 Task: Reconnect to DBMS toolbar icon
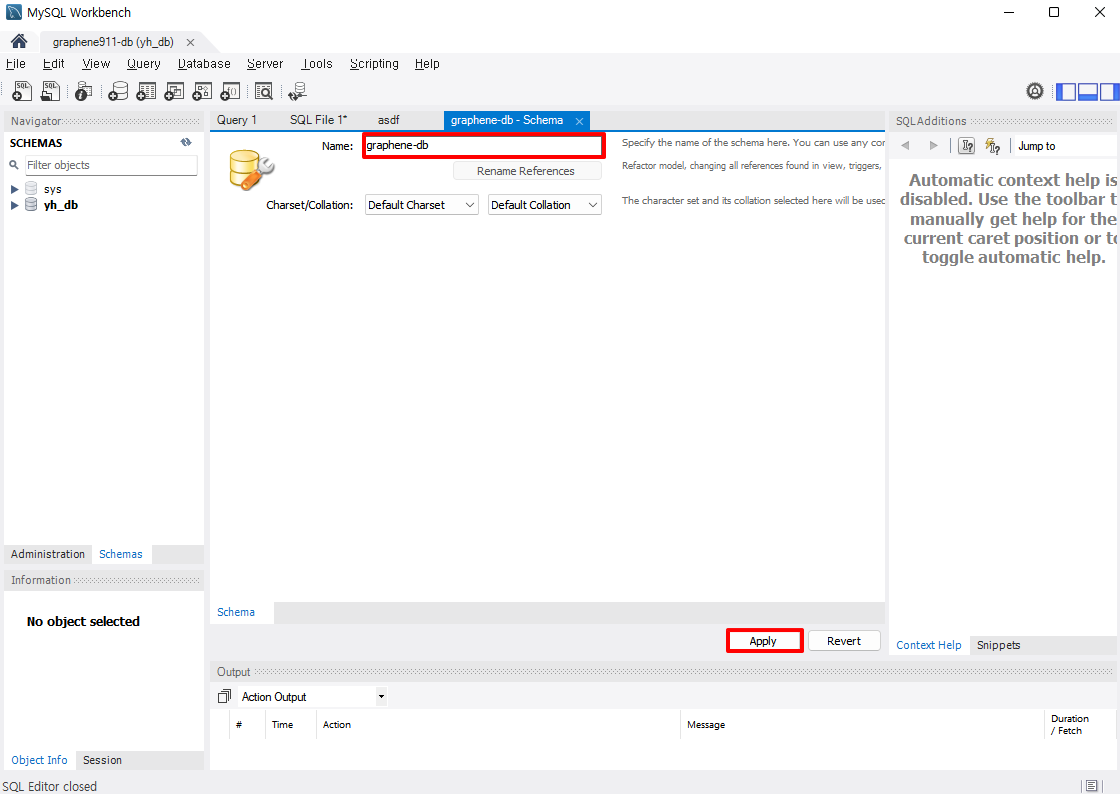(x=297, y=91)
